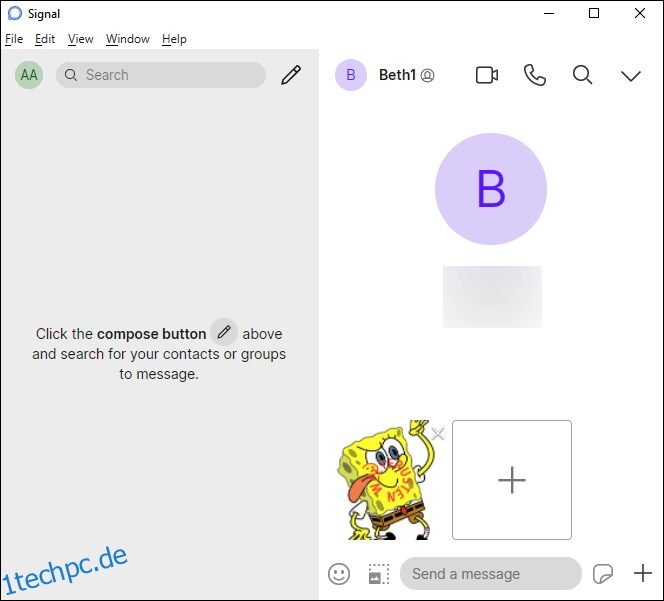Open the File menu

click(x=14, y=39)
